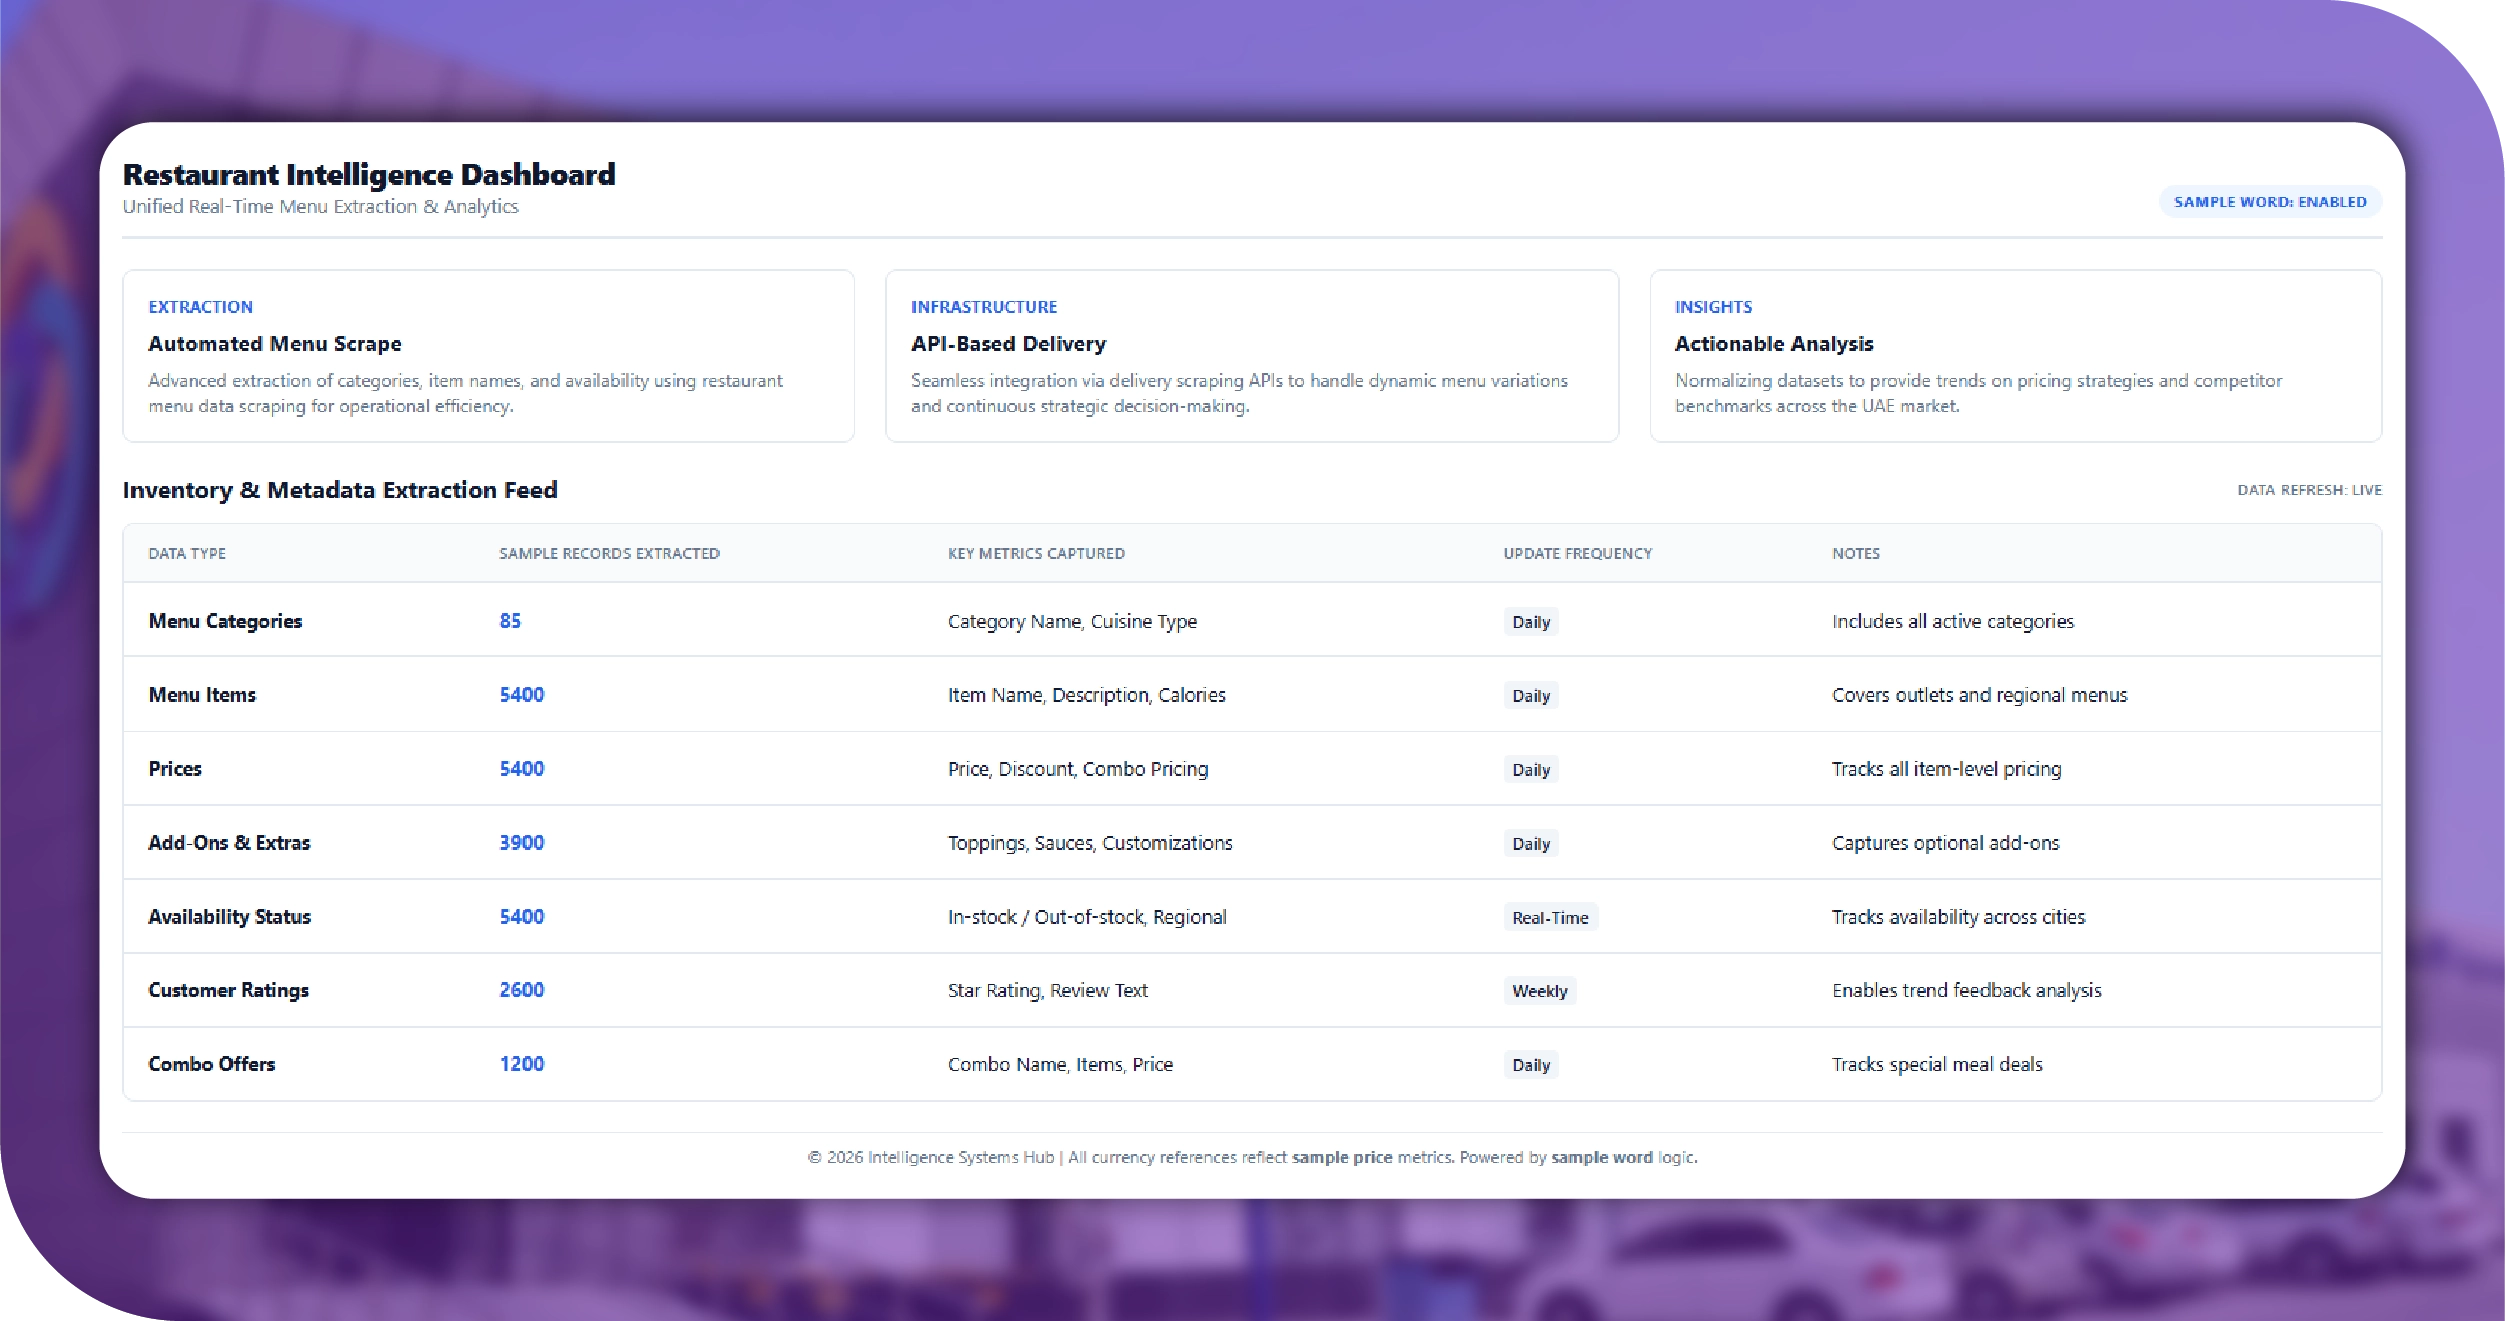Select the Menu Categories row label
This screenshot has width=2506, height=1321.
[x=225, y=621]
